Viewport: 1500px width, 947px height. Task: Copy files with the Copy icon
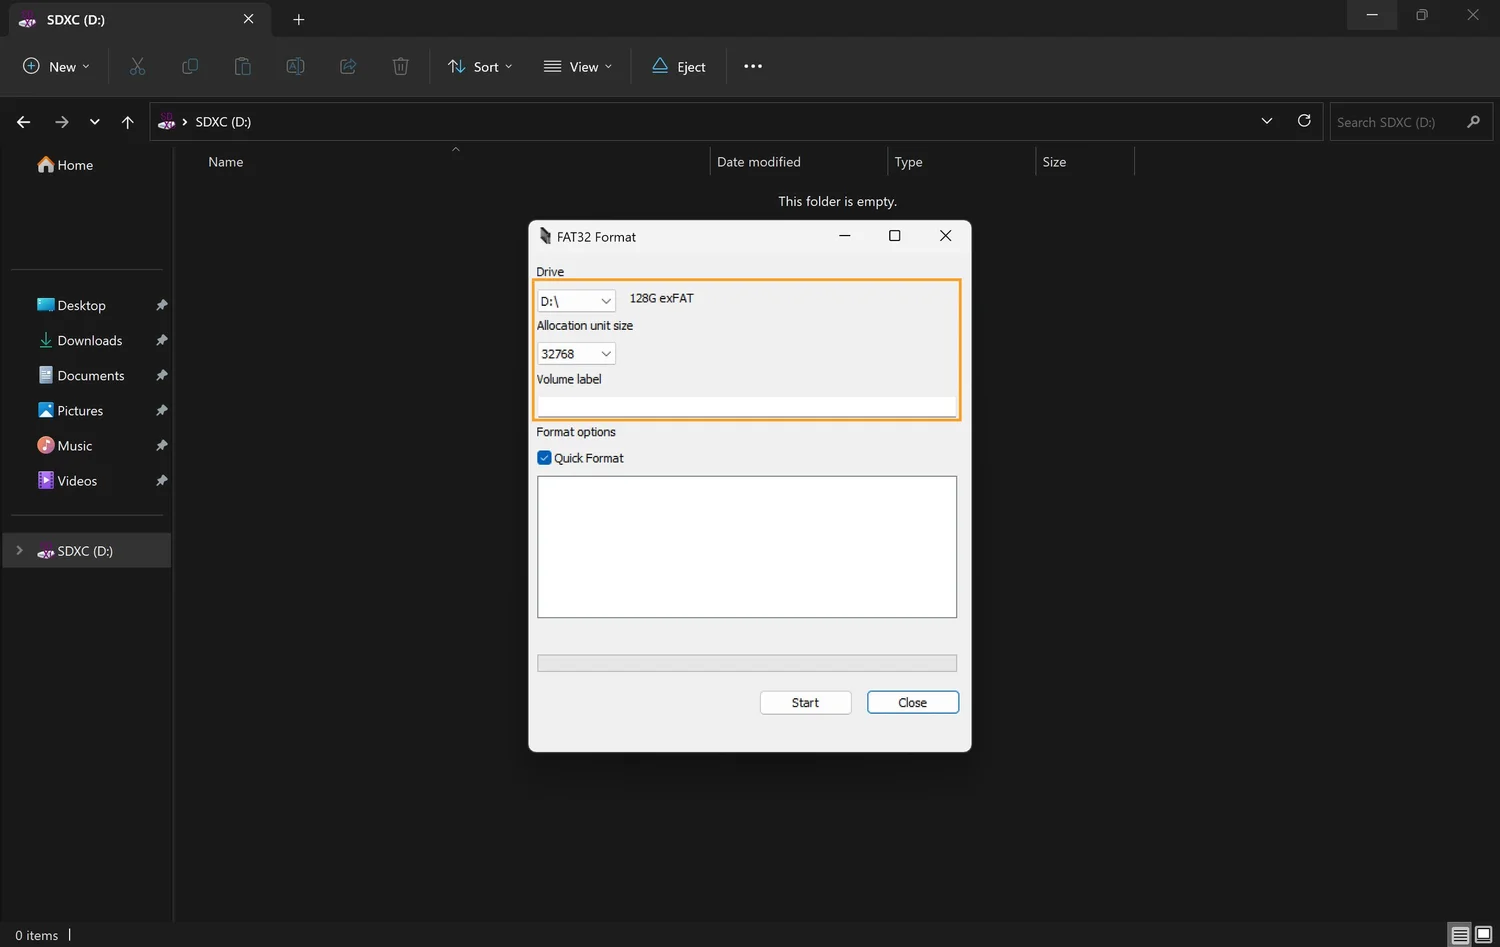pyautogui.click(x=189, y=66)
